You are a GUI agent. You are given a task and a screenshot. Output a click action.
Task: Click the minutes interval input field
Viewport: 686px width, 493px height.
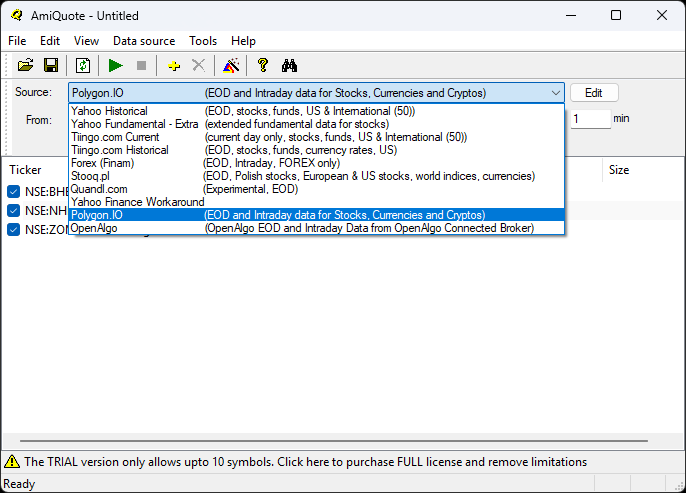[590, 119]
